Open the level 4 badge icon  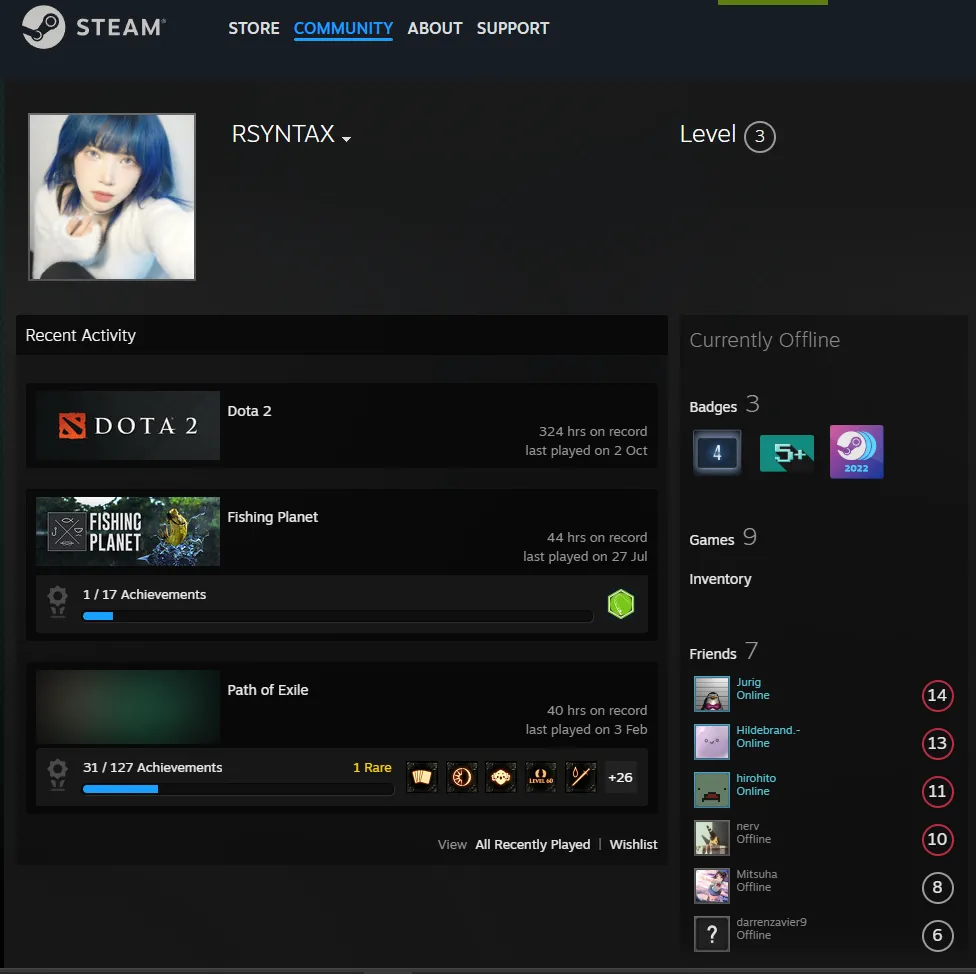click(x=716, y=452)
